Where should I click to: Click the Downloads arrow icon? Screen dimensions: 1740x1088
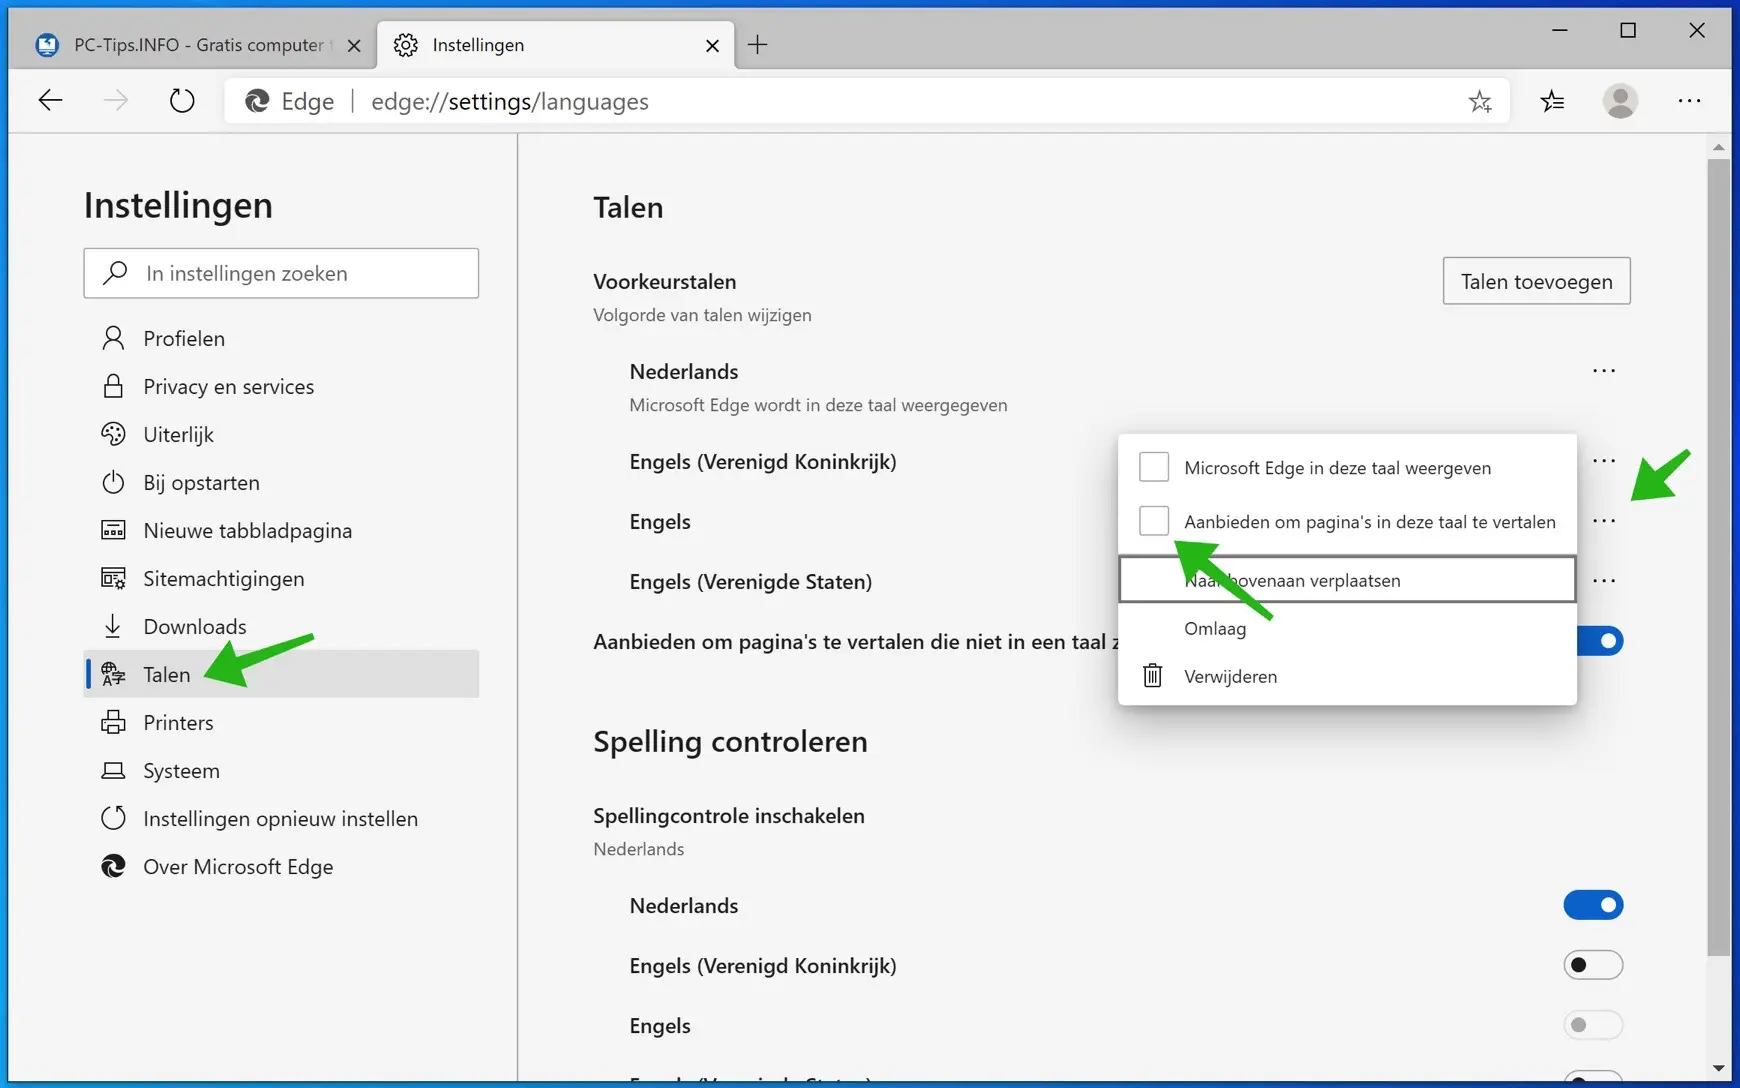pyautogui.click(x=113, y=626)
